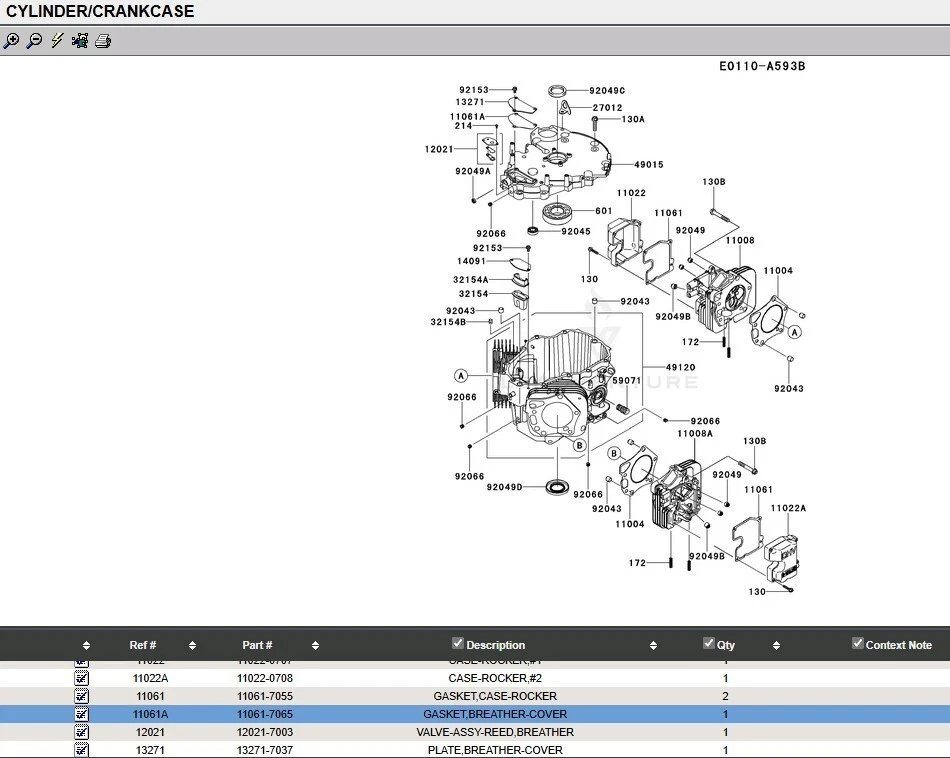Click the fit-to-selection toolbar icon
Viewport: 950px width, 758px height.
click(x=80, y=41)
